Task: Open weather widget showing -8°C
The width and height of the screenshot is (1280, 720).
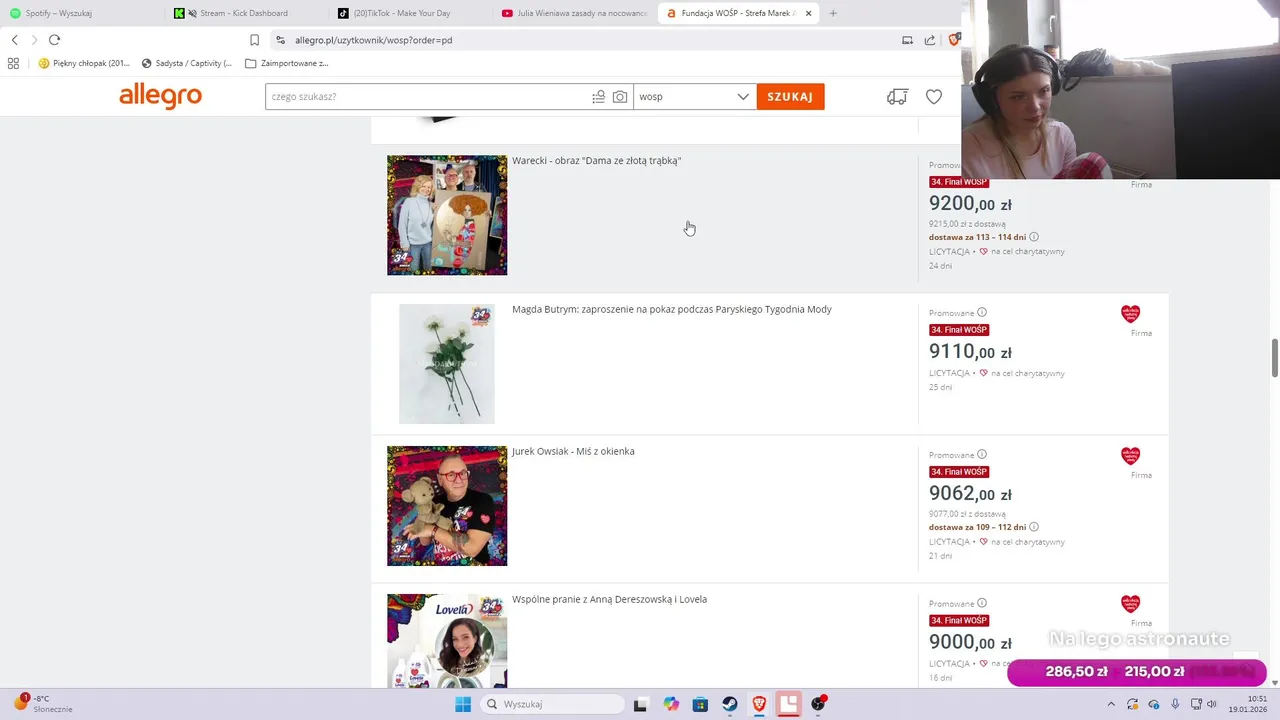Action: click(x=42, y=704)
